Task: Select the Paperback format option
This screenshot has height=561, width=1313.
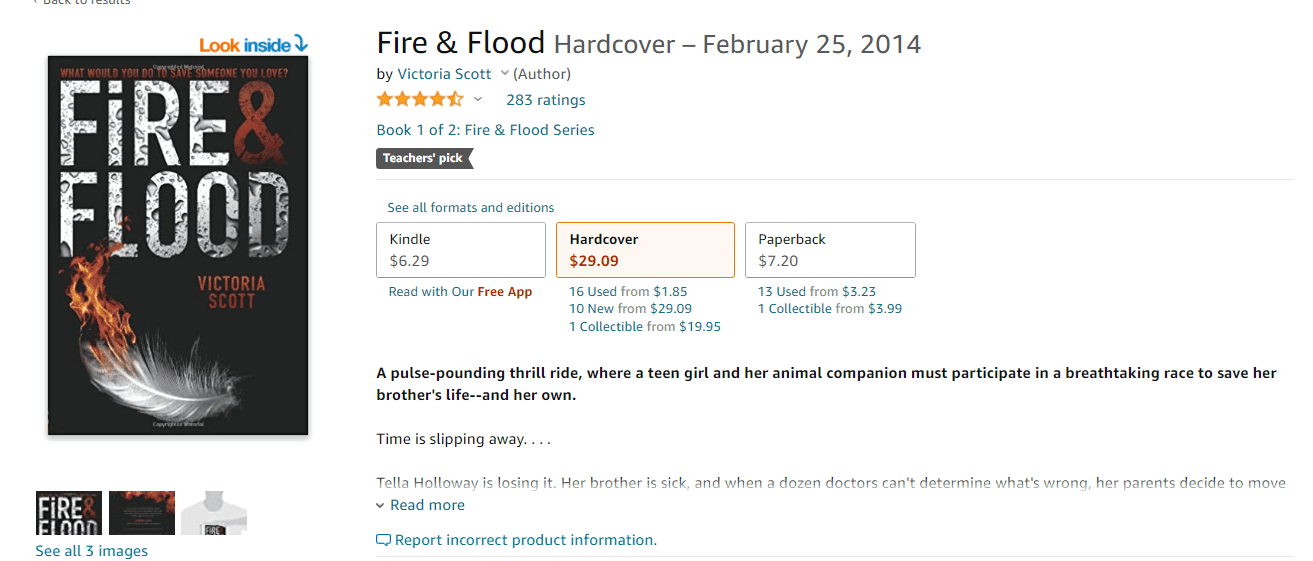Action: (x=830, y=250)
